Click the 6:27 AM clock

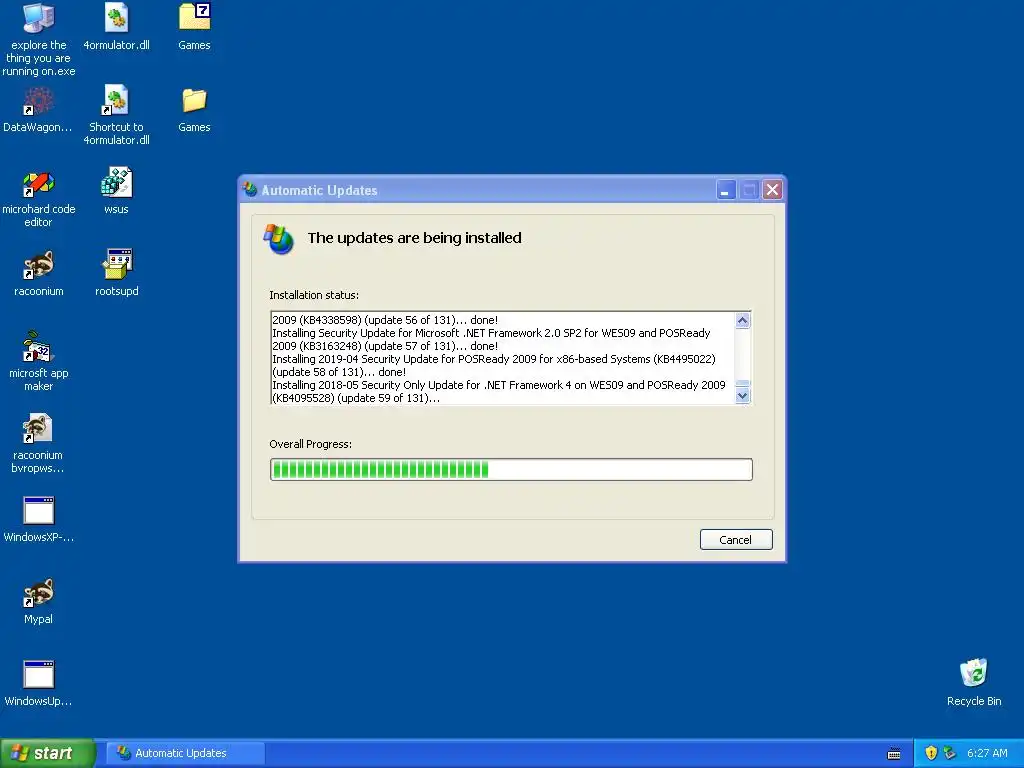pyautogui.click(x=987, y=753)
